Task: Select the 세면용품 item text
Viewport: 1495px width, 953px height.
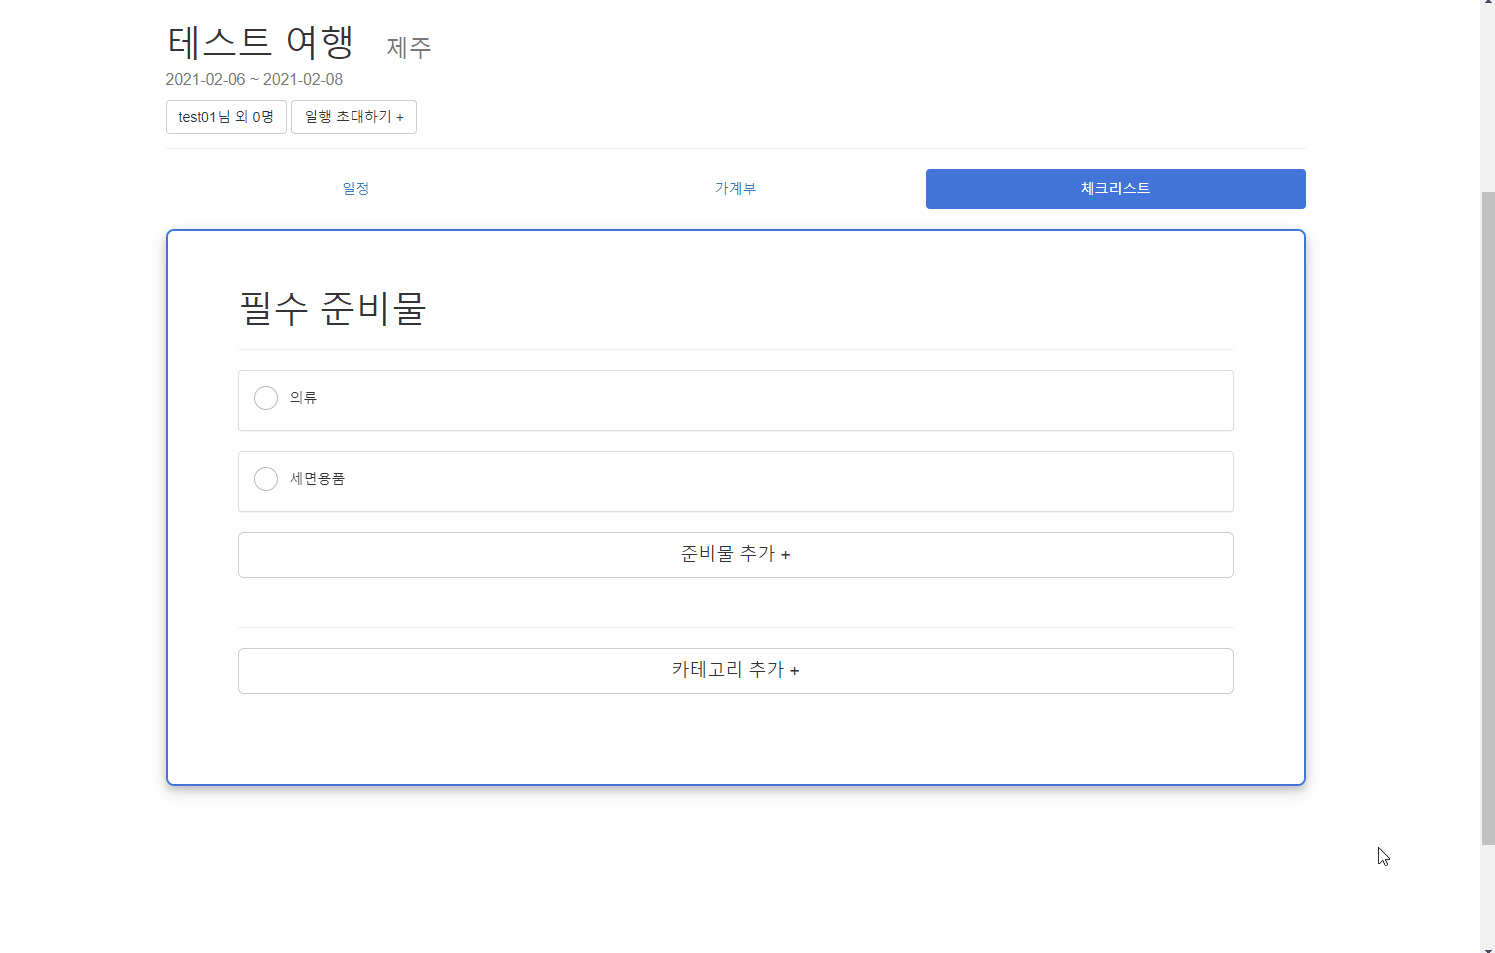Action: tap(317, 479)
